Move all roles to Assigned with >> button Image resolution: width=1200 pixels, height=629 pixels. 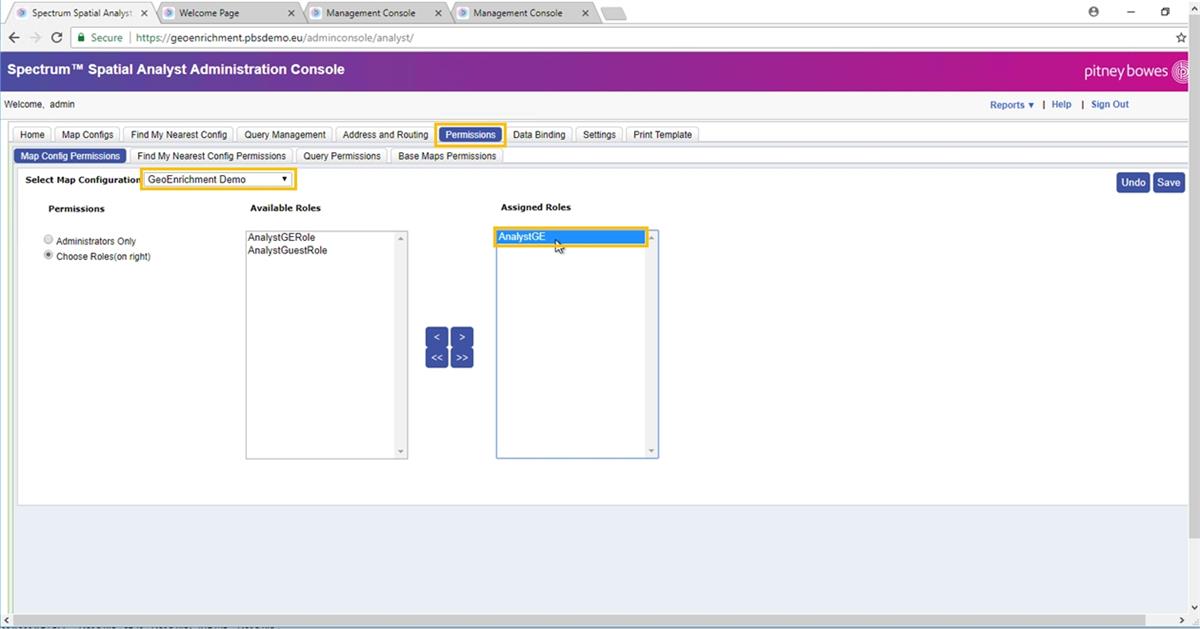462,357
